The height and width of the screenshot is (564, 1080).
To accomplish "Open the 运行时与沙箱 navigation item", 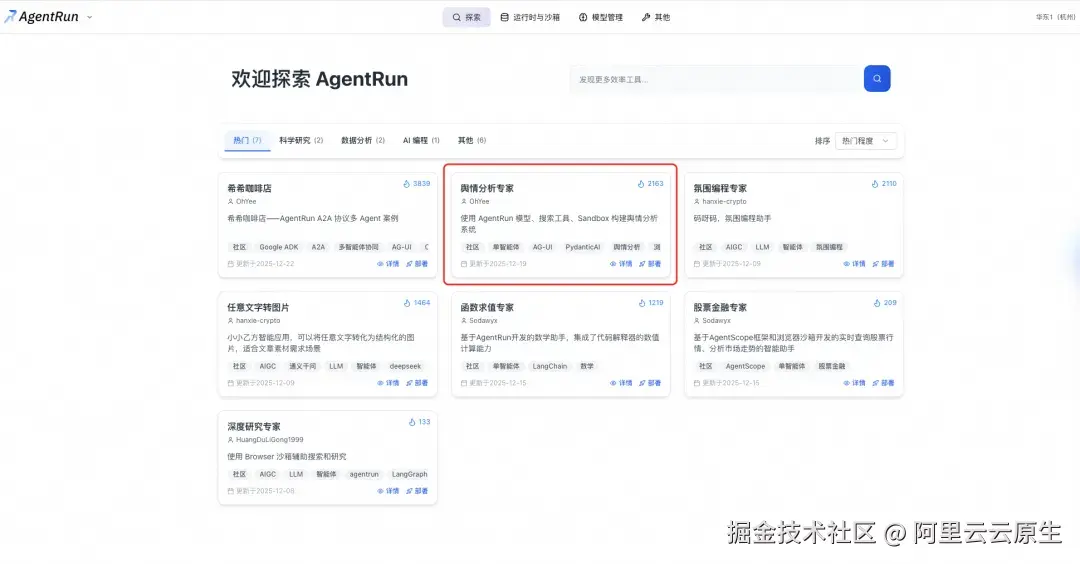I will pos(530,17).
